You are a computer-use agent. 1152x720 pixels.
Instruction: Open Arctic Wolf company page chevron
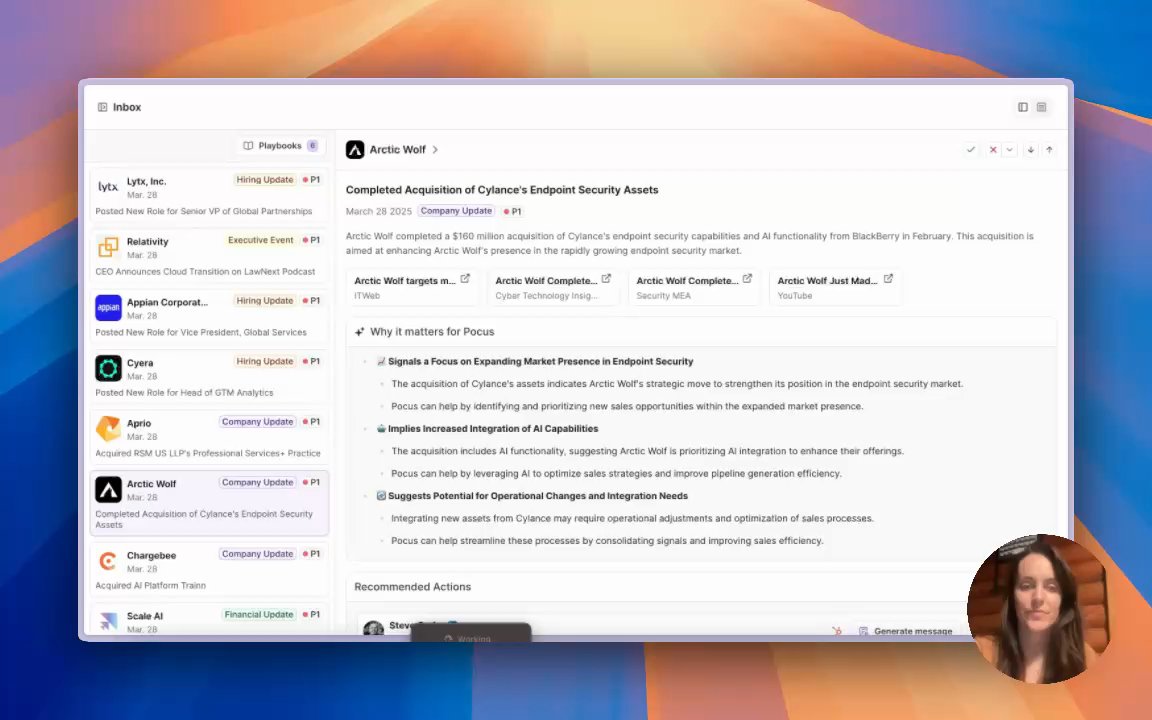[x=435, y=150]
